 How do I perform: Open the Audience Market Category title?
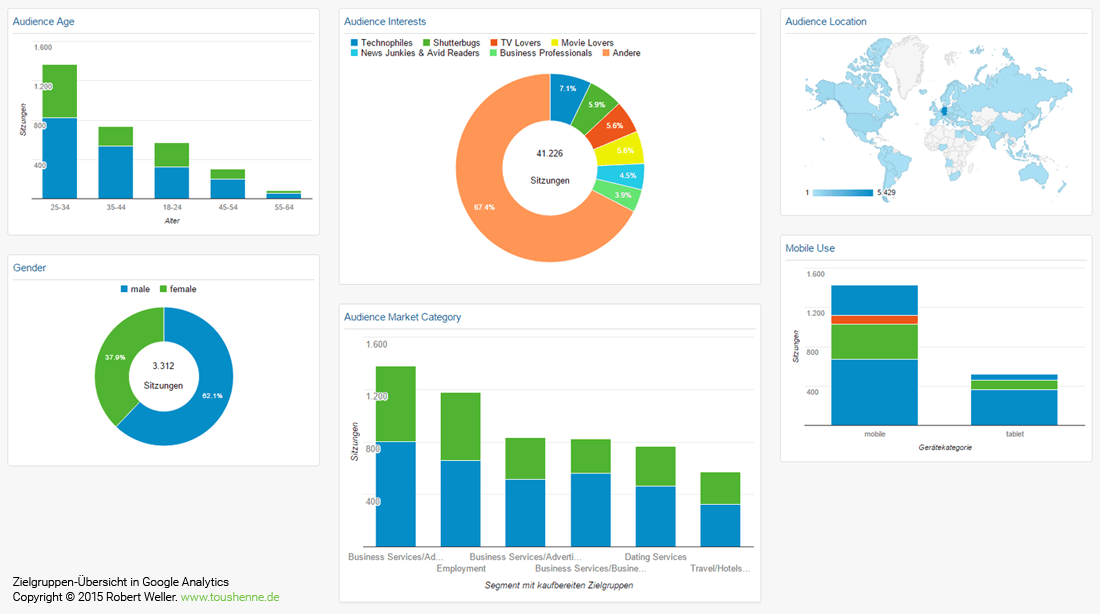402,317
